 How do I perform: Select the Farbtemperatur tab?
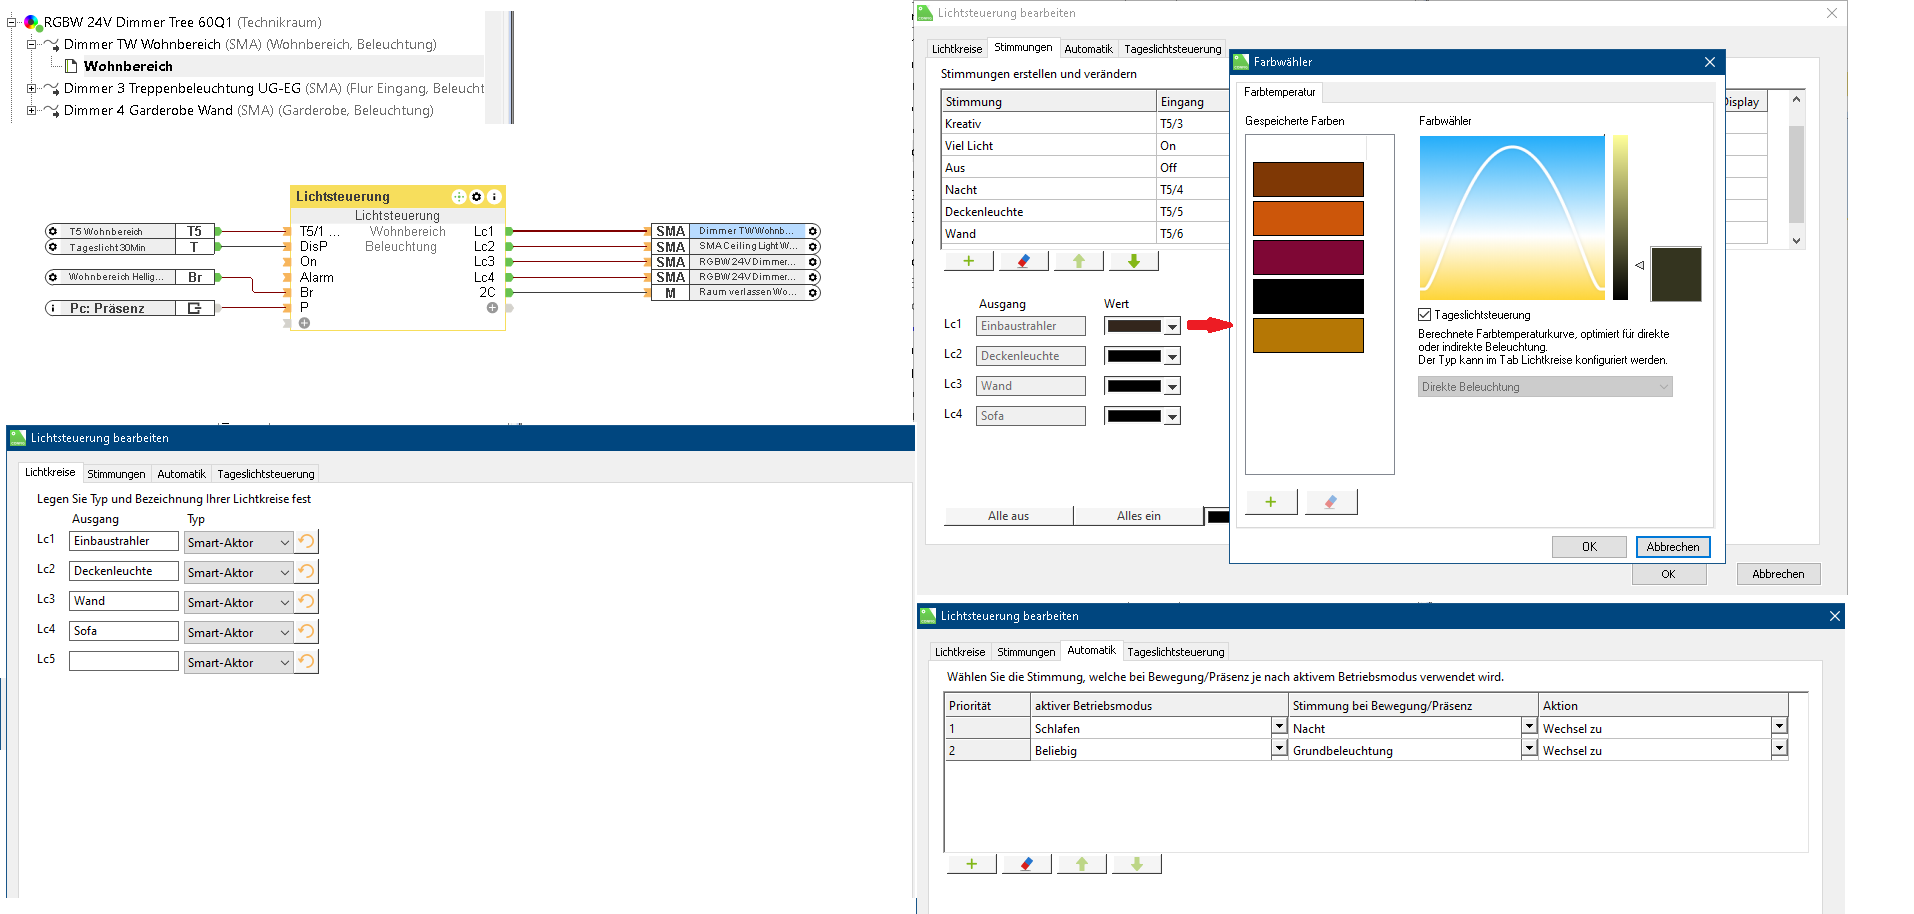tap(1279, 92)
